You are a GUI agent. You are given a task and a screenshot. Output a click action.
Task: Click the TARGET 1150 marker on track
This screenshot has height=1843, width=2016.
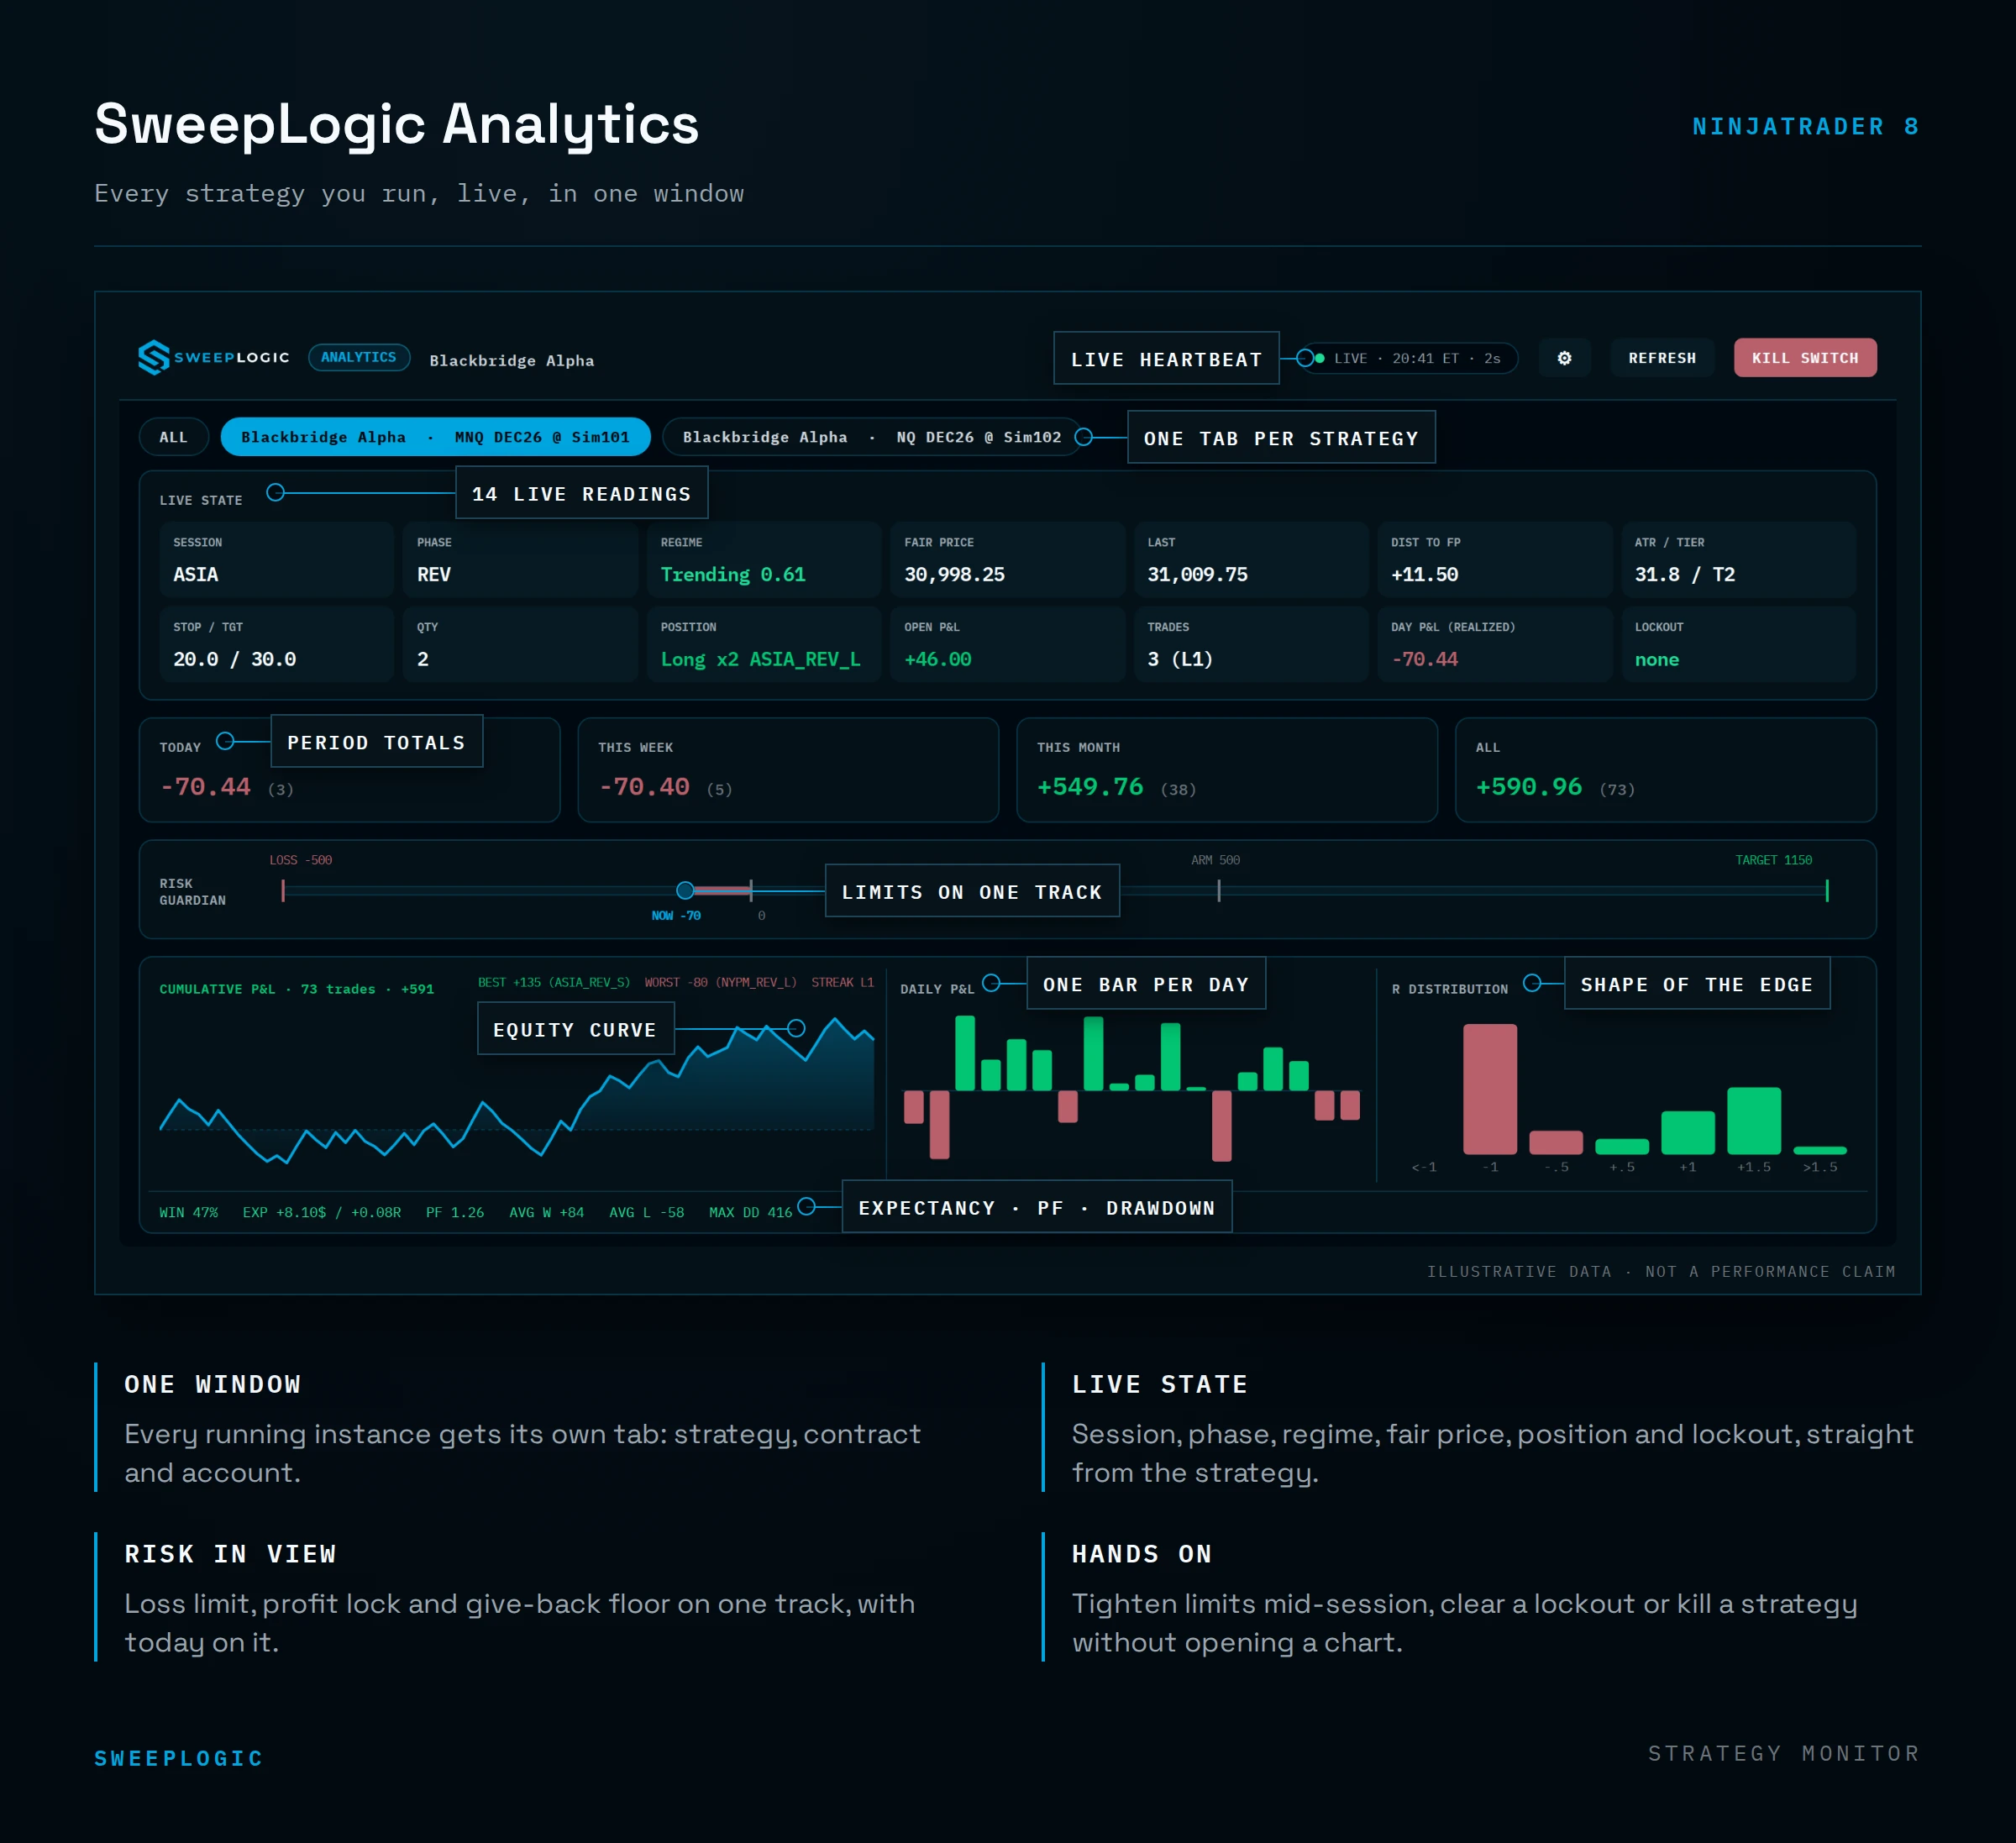coord(1826,890)
